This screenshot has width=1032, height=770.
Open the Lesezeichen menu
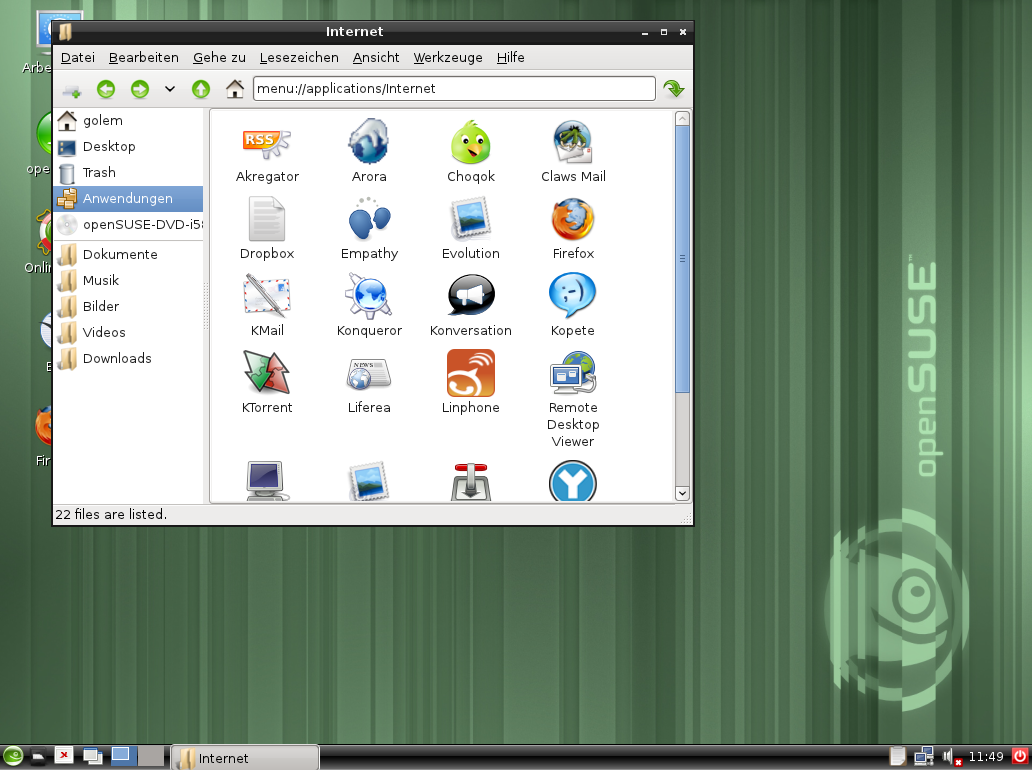pos(299,57)
